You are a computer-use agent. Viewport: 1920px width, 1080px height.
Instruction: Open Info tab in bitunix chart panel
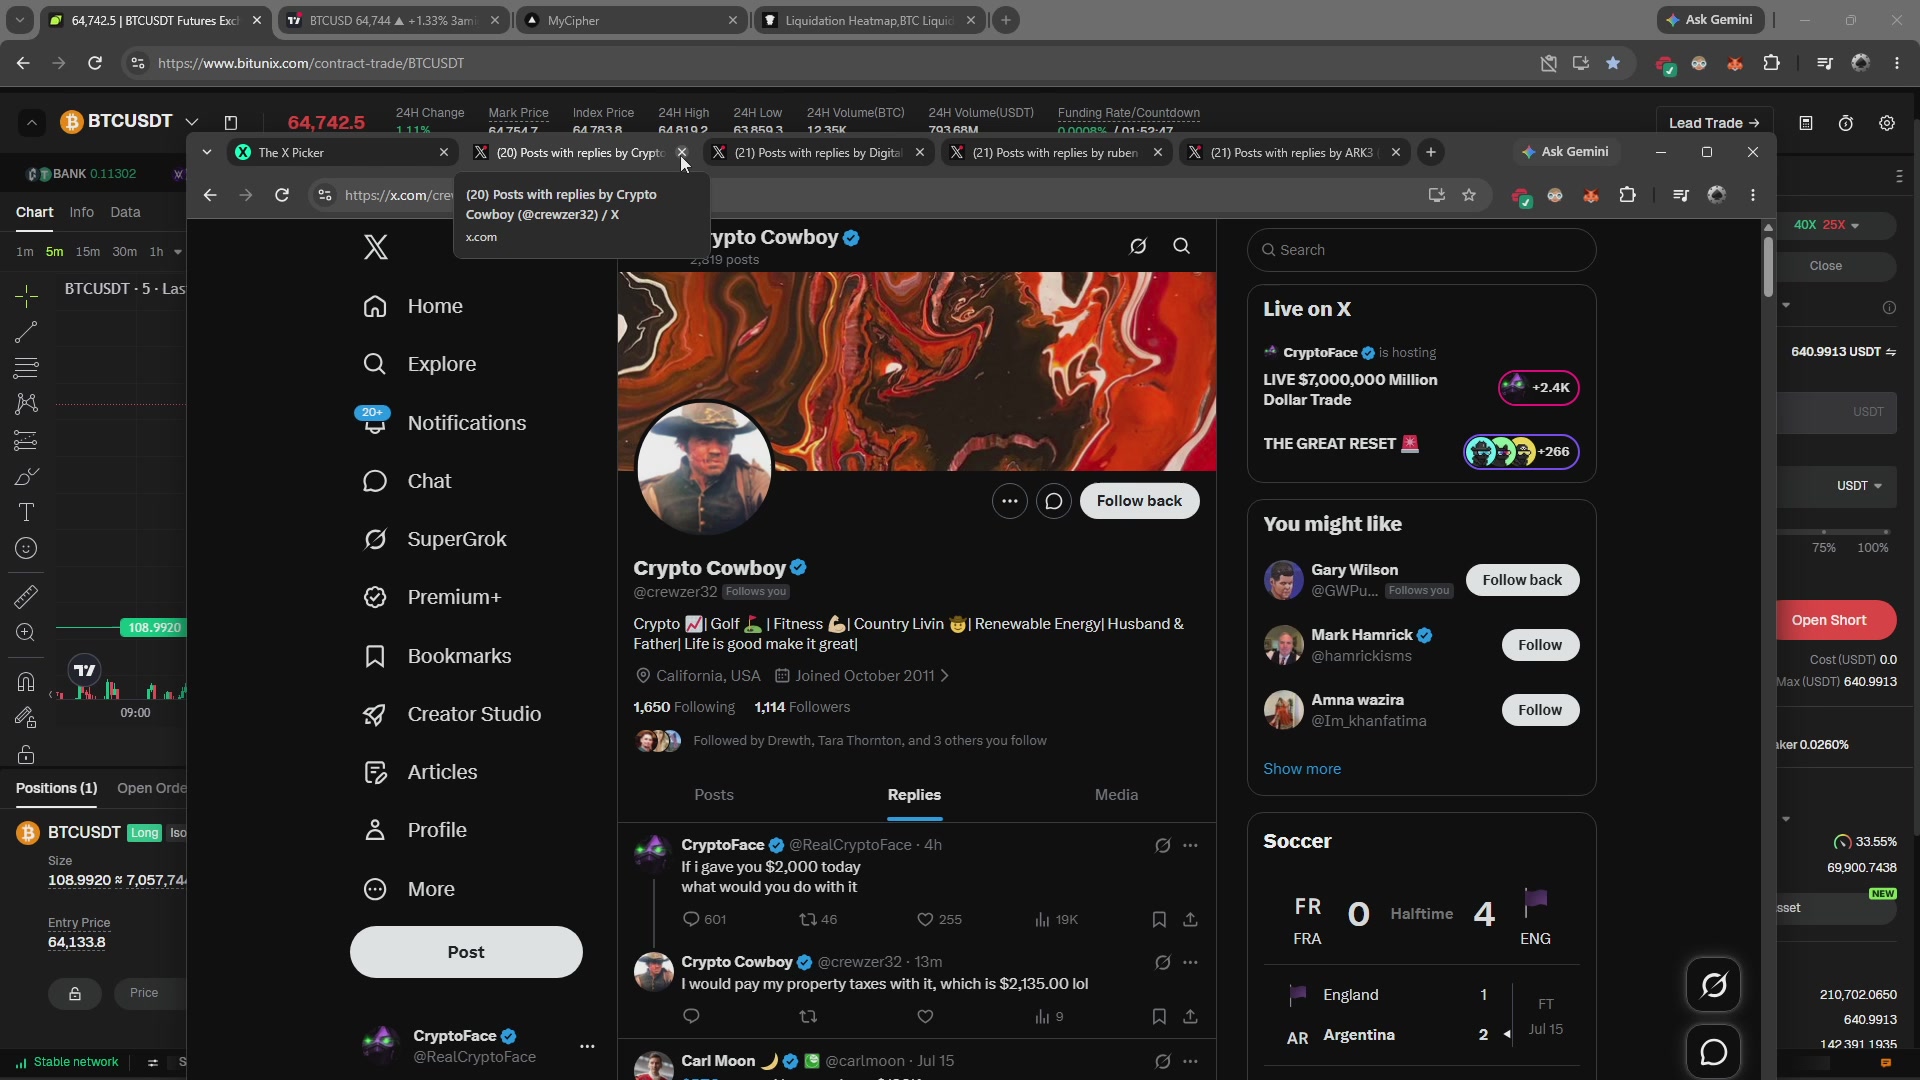click(x=81, y=212)
